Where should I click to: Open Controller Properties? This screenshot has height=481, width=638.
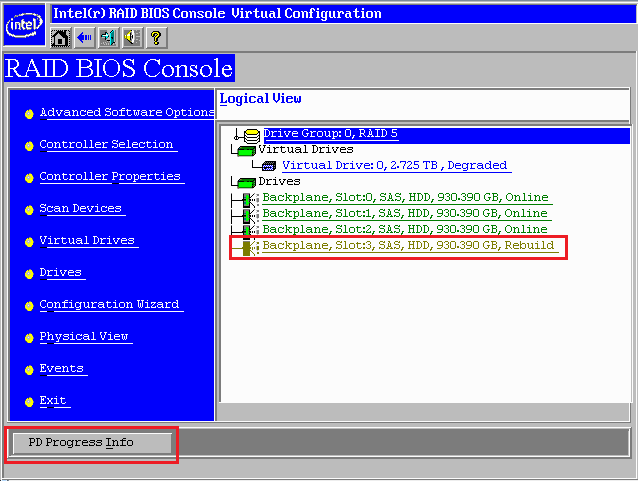[110, 177]
